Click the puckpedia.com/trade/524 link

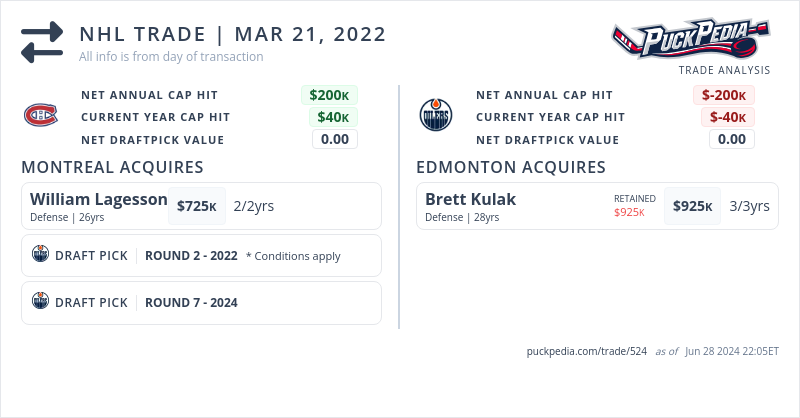click(587, 351)
